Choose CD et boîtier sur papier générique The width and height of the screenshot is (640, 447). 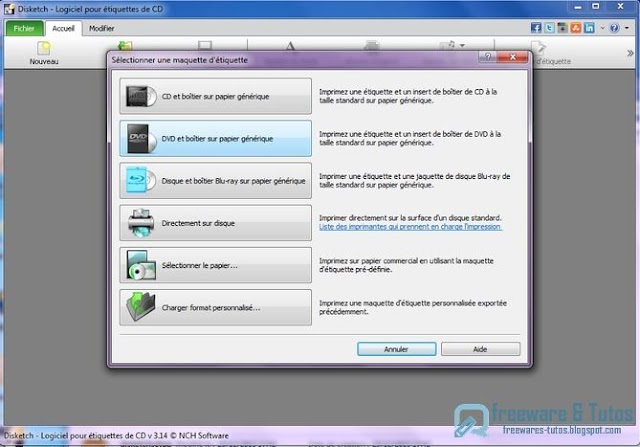click(x=216, y=96)
